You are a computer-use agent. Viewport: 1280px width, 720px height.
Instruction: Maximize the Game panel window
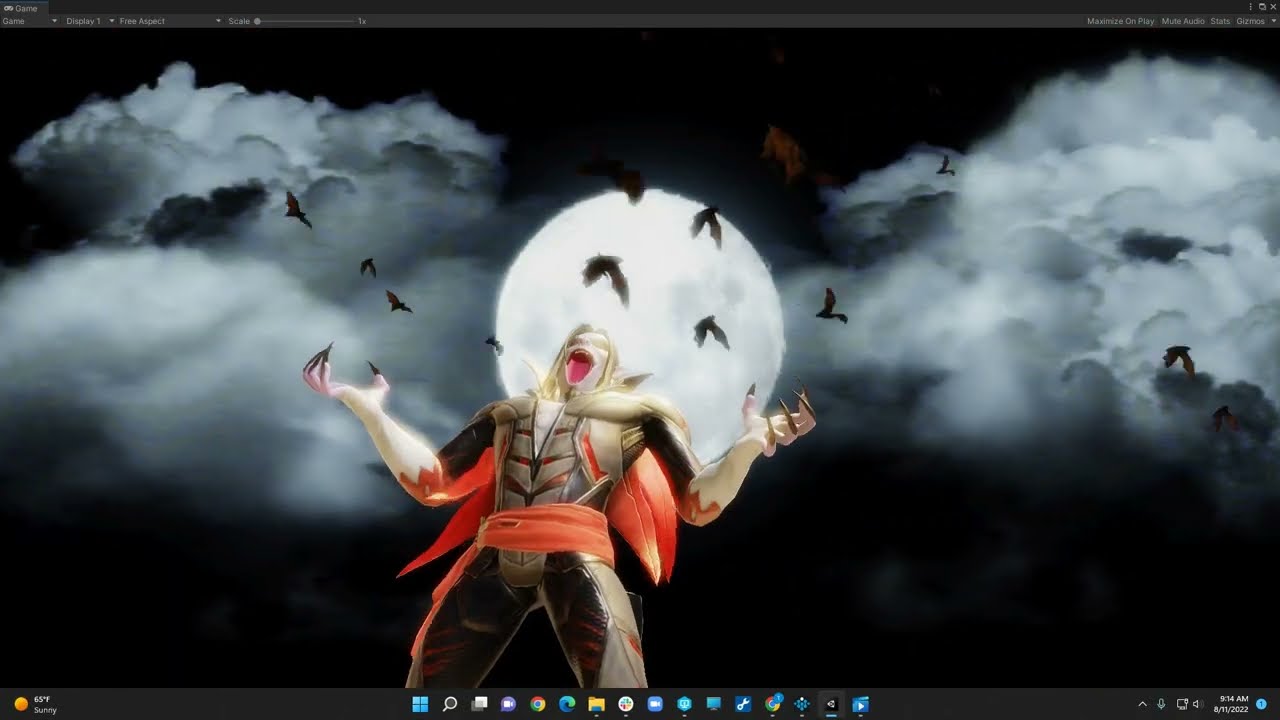coord(1262,7)
